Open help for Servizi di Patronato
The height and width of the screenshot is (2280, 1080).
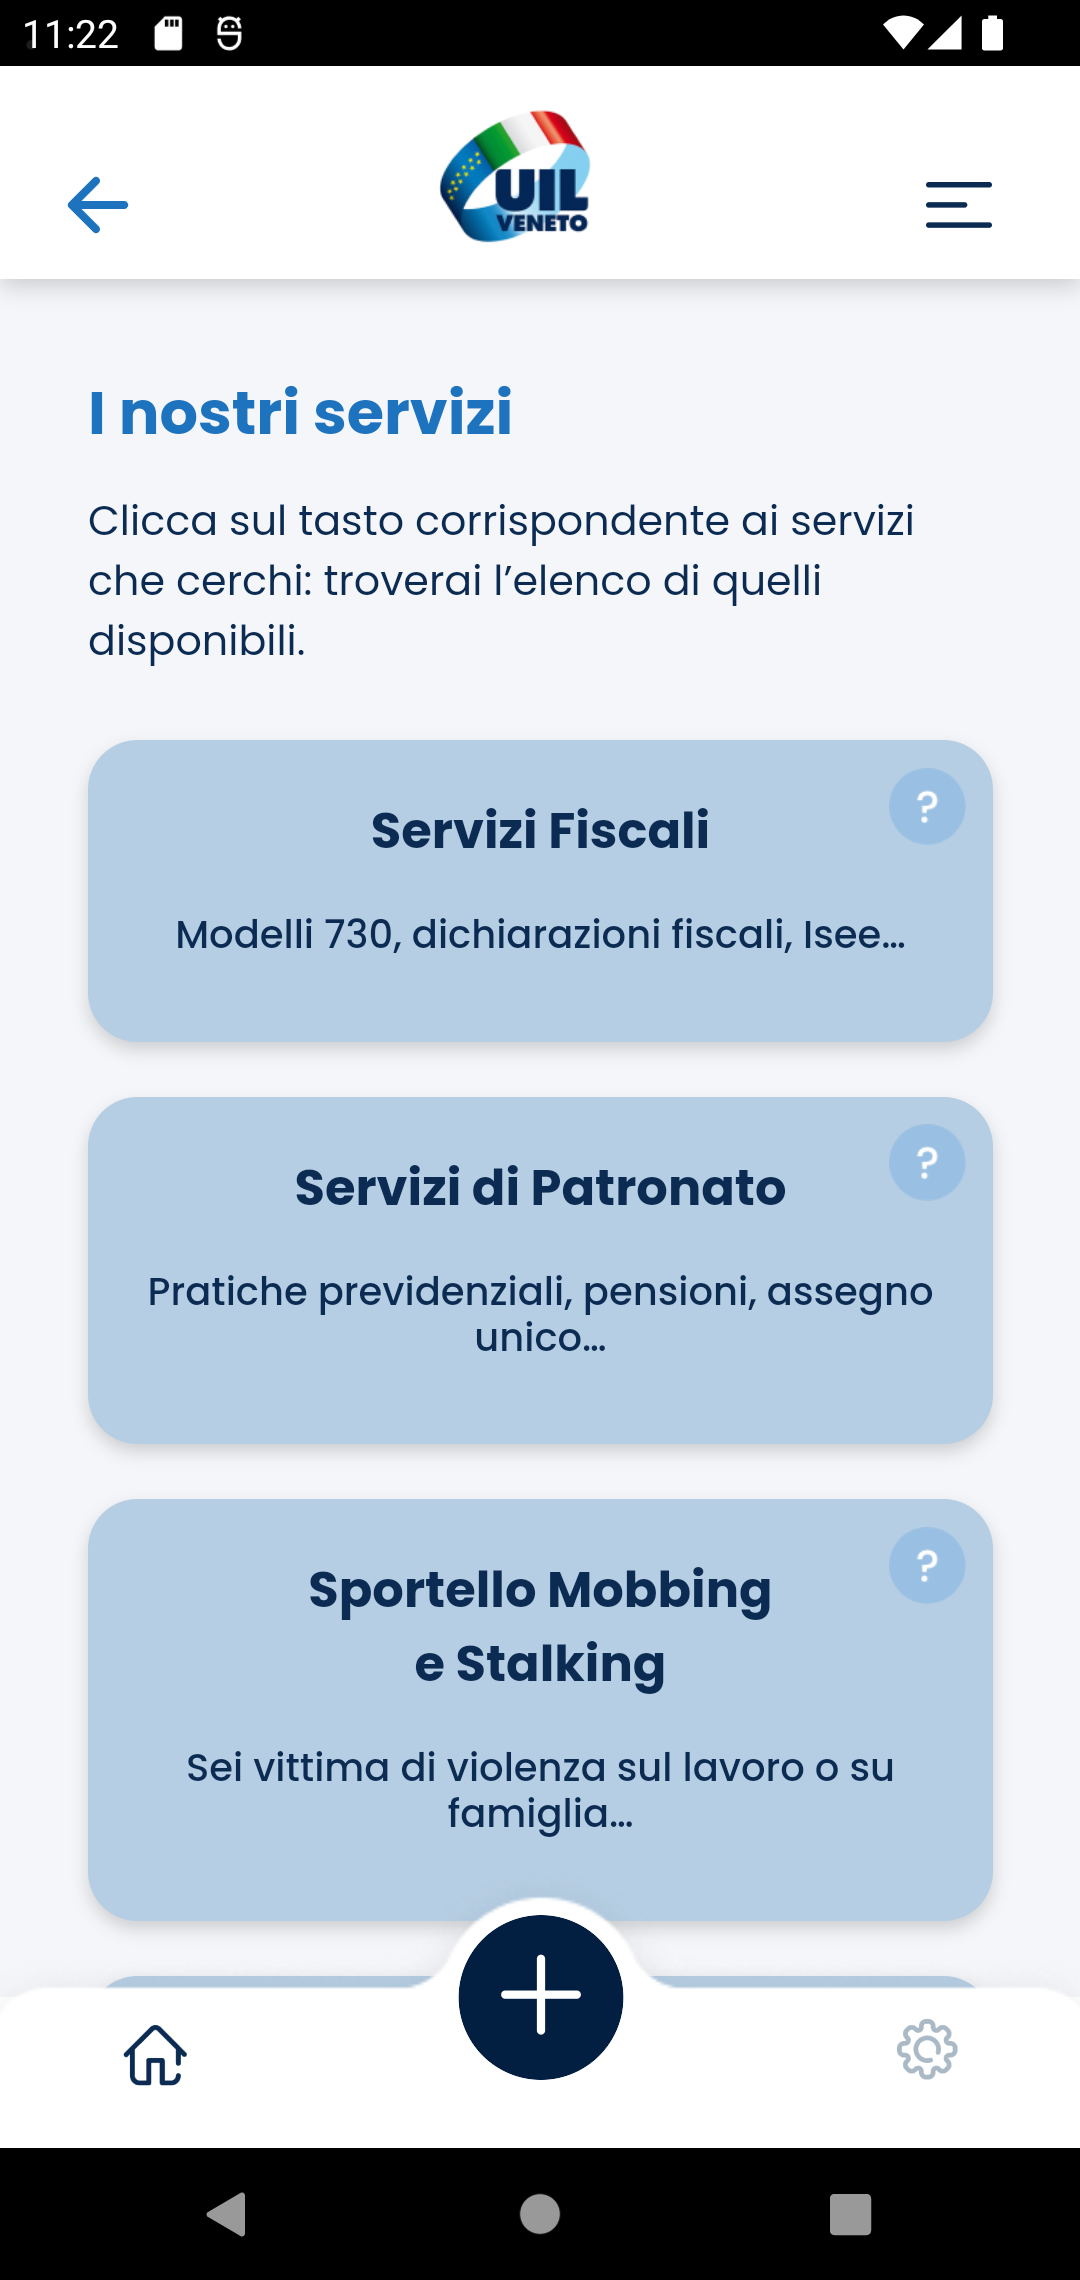pyautogui.click(x=927, y=1163)
